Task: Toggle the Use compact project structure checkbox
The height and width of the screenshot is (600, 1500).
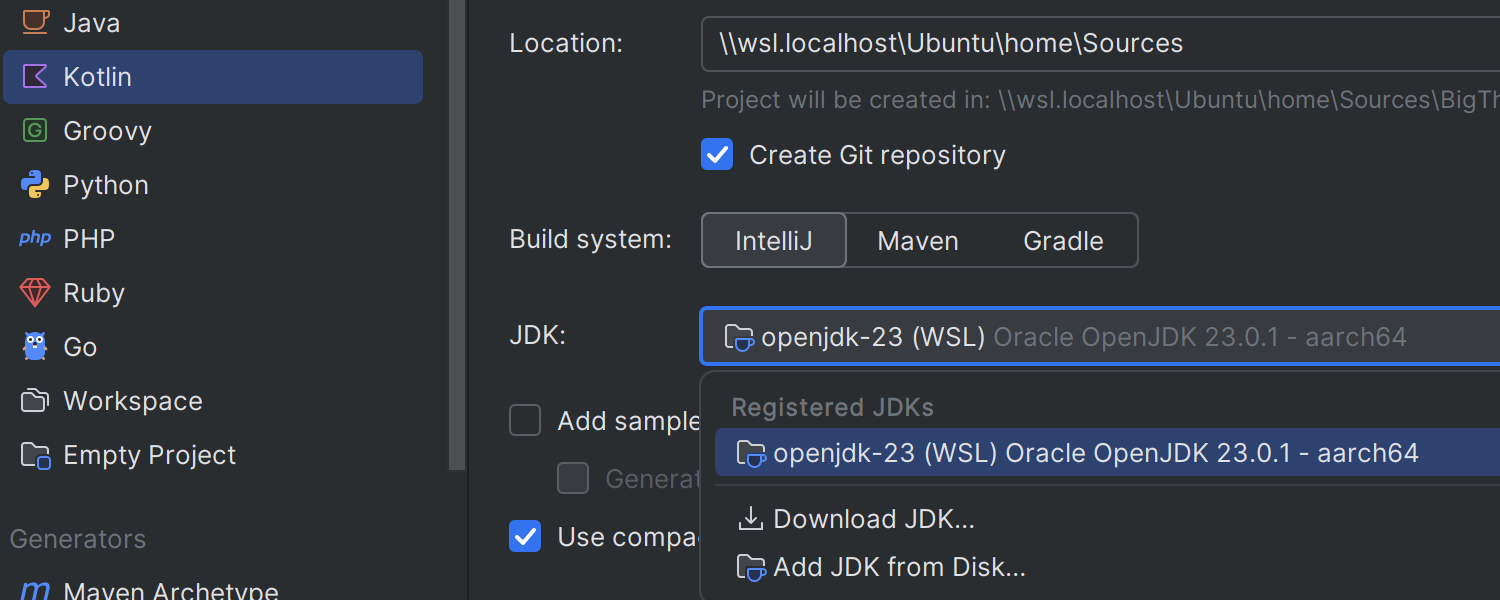Action: [x=525, y=537]
